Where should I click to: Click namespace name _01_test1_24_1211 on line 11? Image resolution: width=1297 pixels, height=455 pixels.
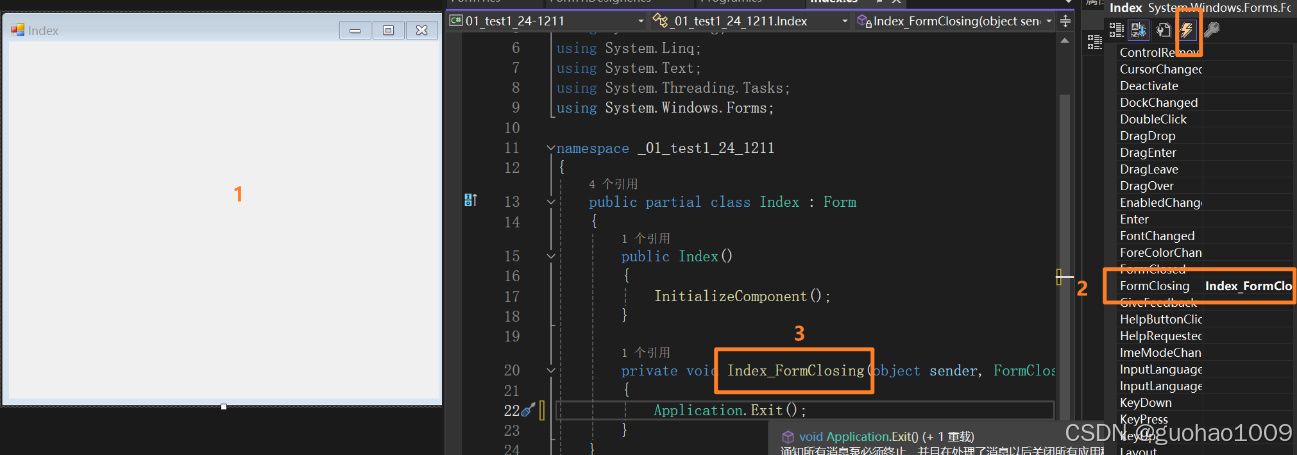coord(706,148)
